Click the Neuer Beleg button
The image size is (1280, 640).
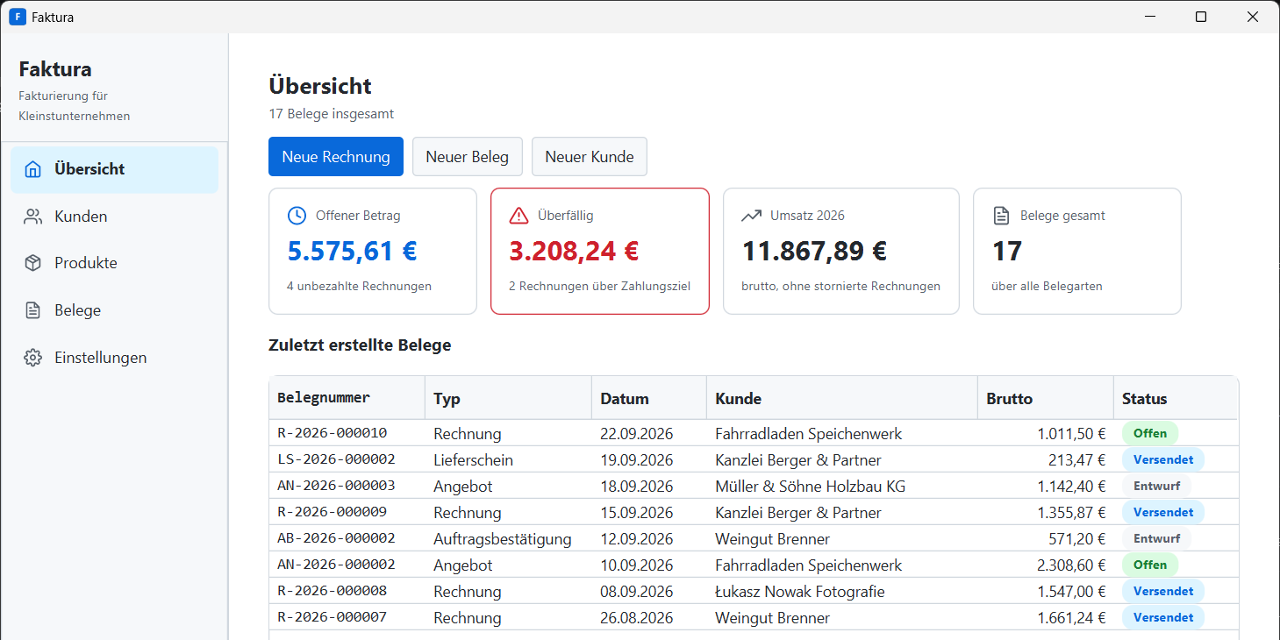pyautogui.click(x=467, y=157)
